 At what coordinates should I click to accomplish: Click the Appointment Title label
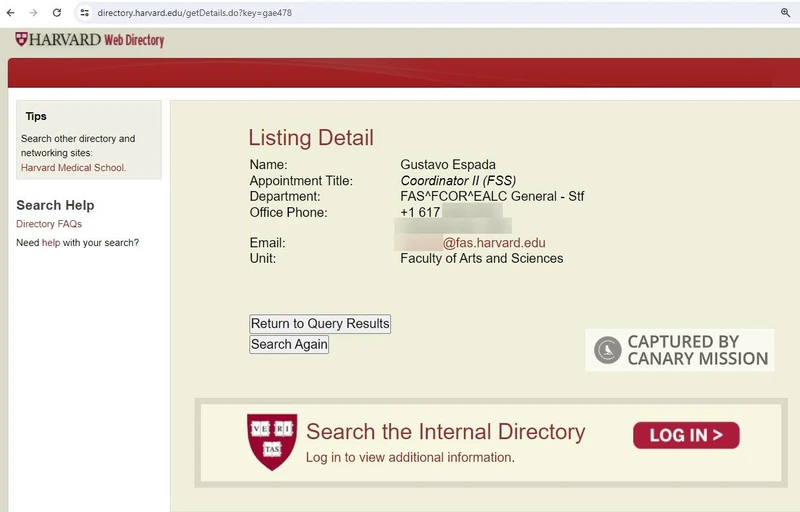(x=301, y=181)
